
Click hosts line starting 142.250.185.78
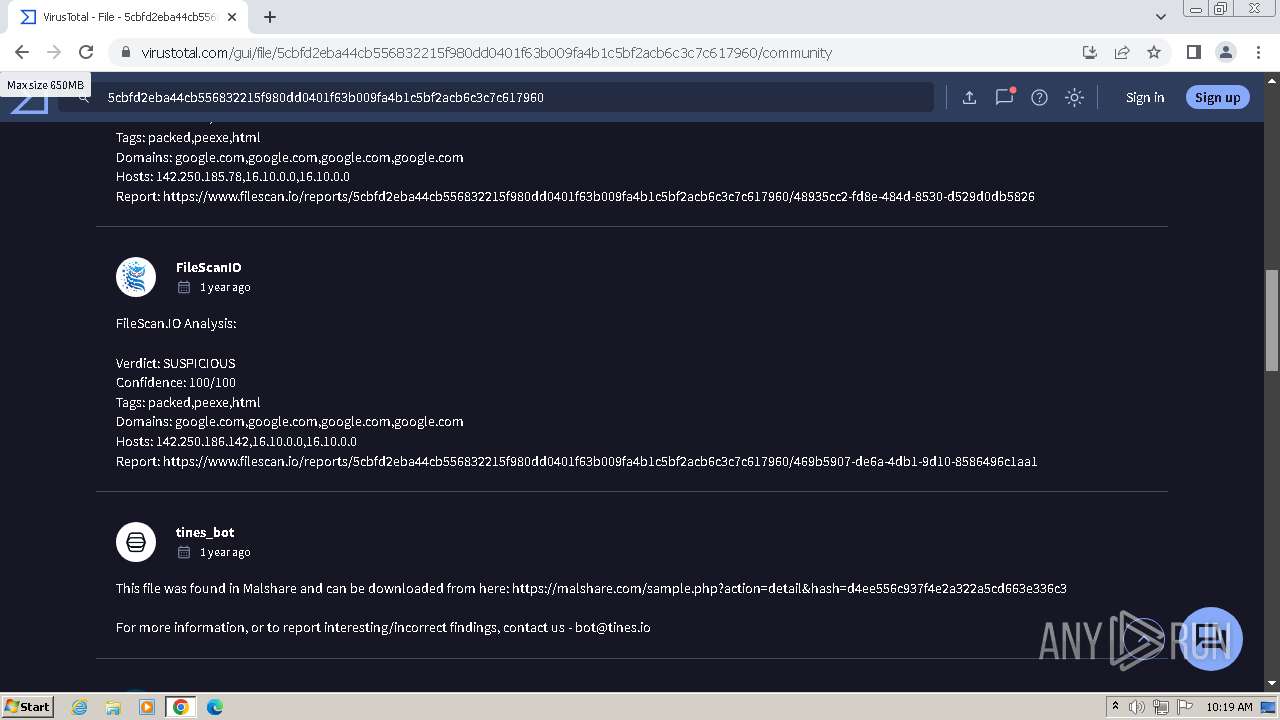point(233,176)
